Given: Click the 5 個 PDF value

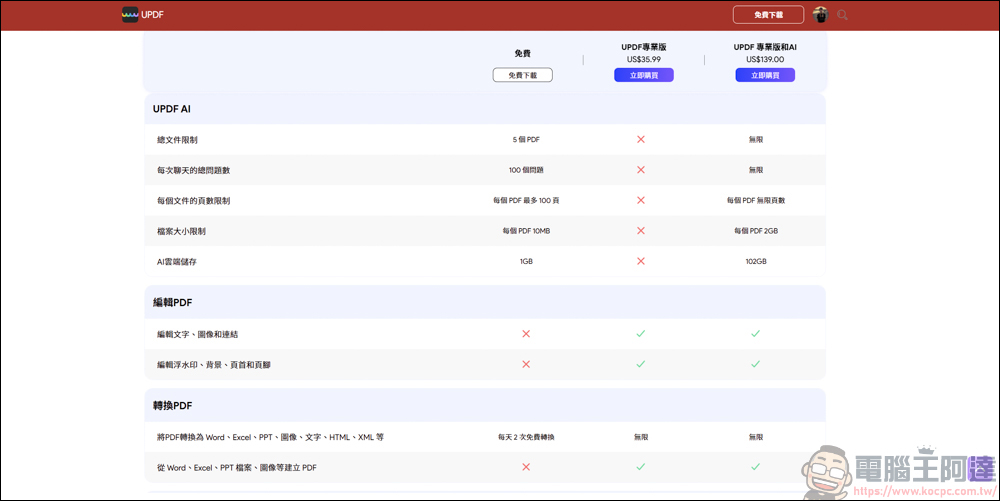Looking at the screenshot, I should click(526, 140).
